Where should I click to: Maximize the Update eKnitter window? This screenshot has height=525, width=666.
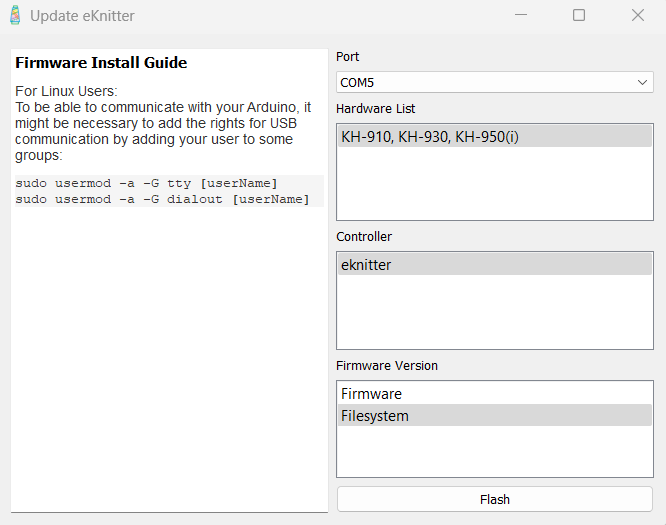[x=579, y=16]
